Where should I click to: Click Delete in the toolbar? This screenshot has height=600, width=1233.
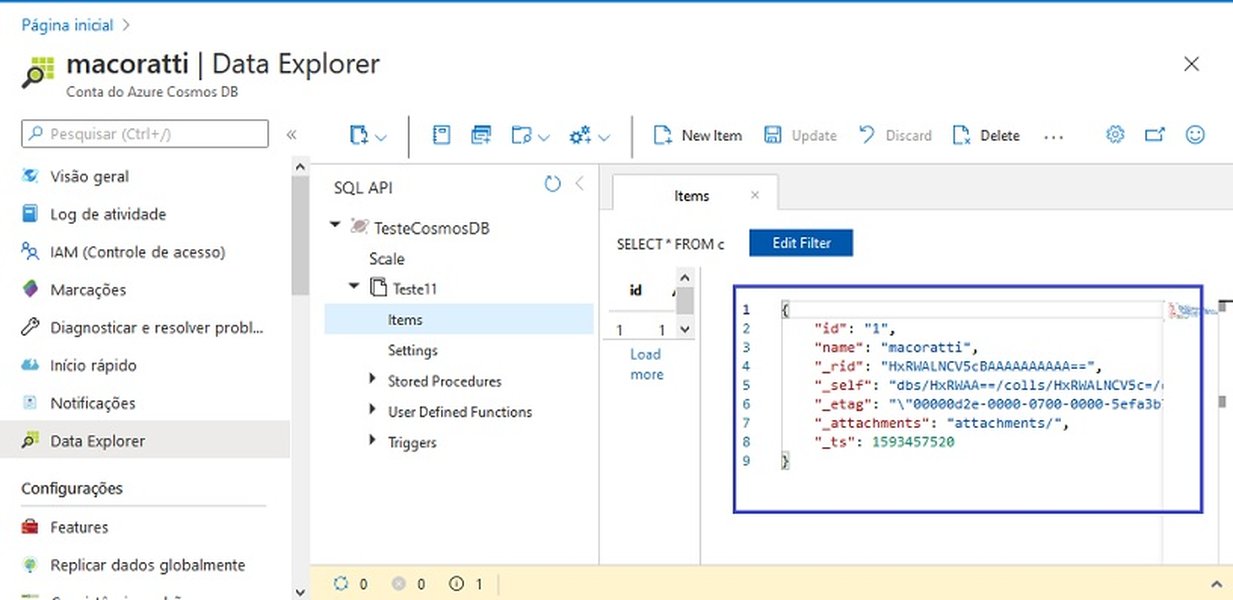coord(986,136)
